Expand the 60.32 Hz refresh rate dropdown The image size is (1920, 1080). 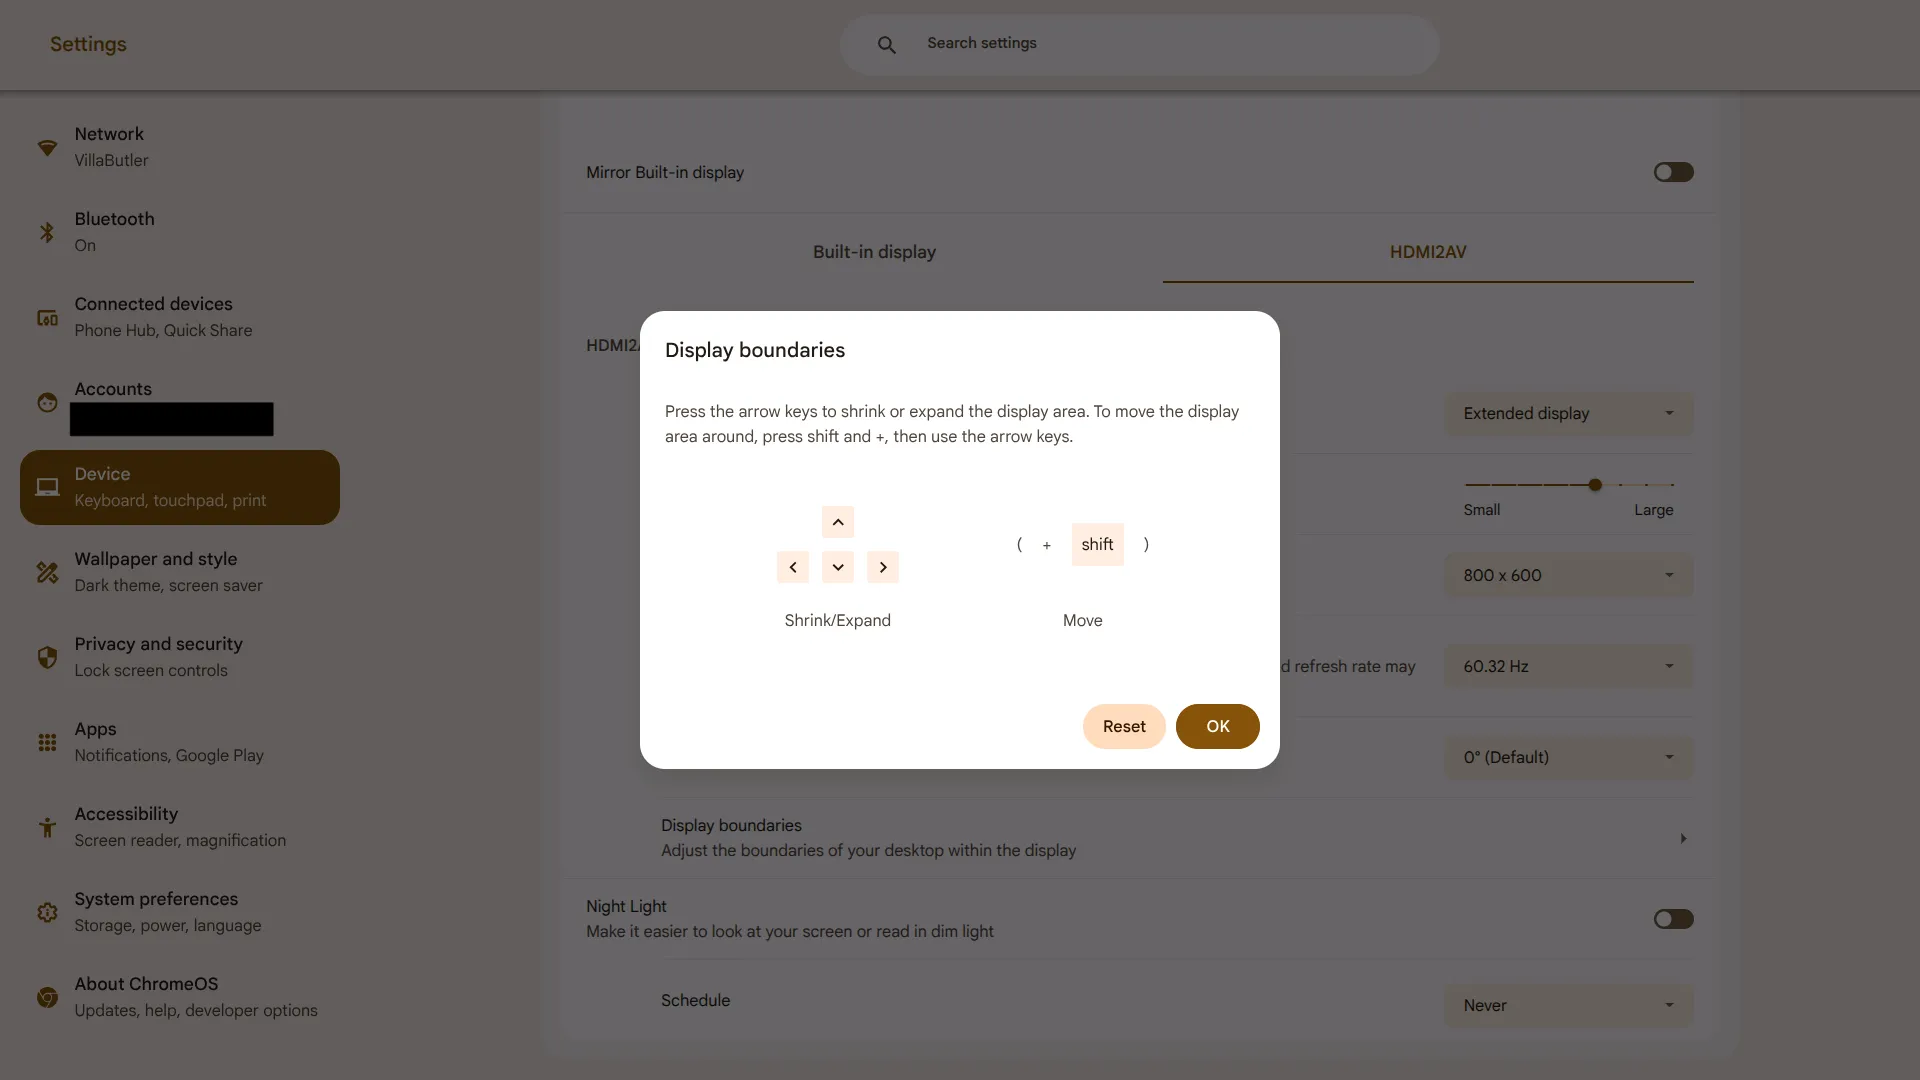tap(1568, 666)
